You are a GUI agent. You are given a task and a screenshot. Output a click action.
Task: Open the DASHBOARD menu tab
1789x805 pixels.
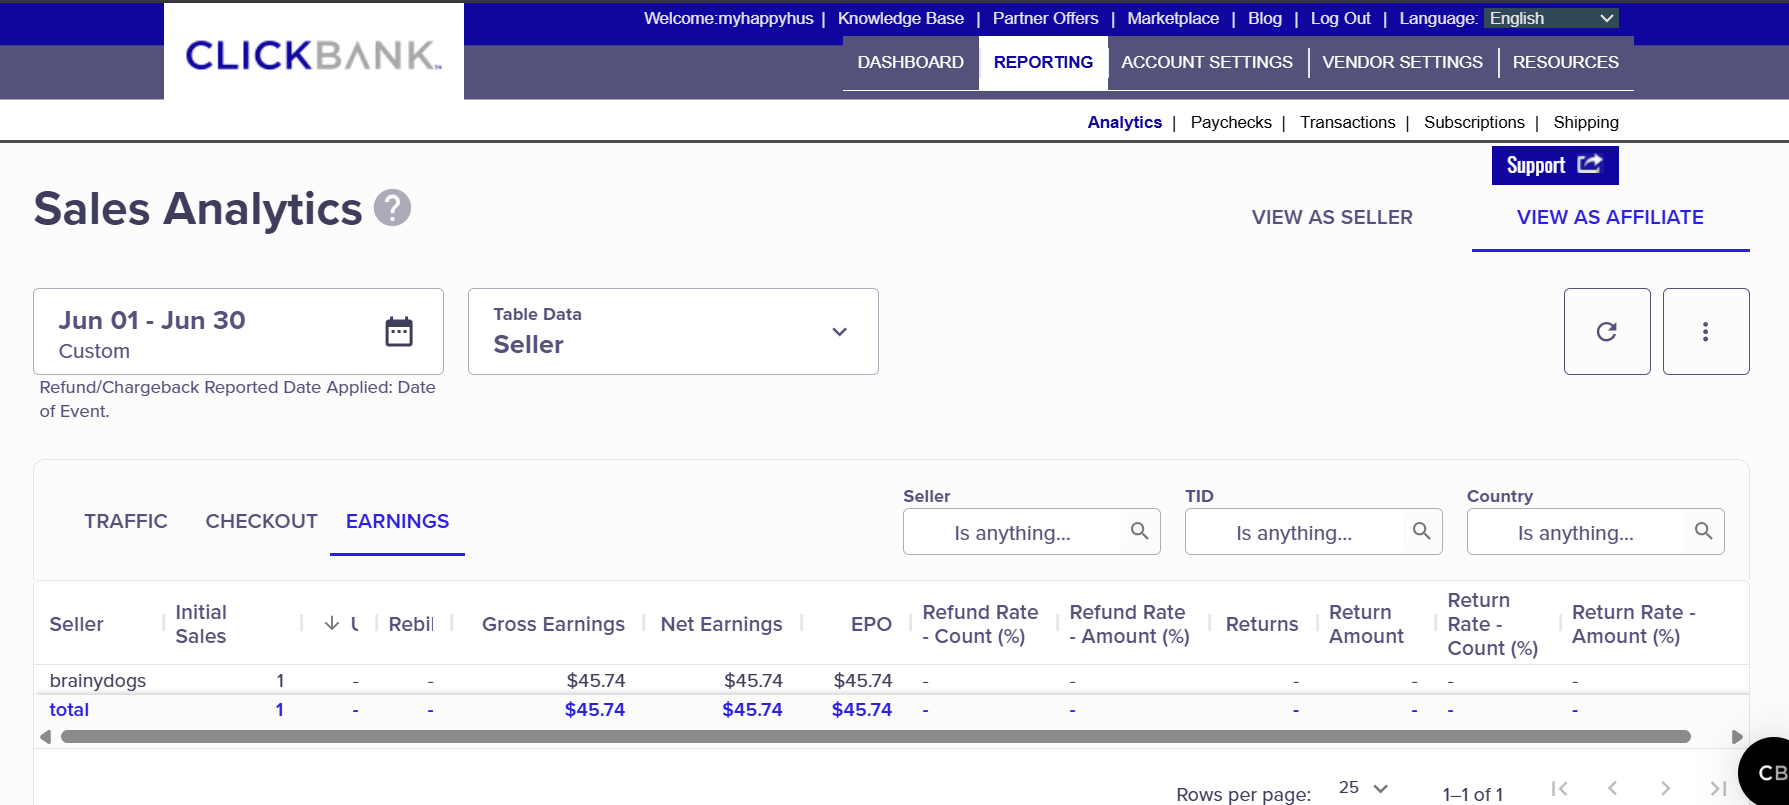910,62
